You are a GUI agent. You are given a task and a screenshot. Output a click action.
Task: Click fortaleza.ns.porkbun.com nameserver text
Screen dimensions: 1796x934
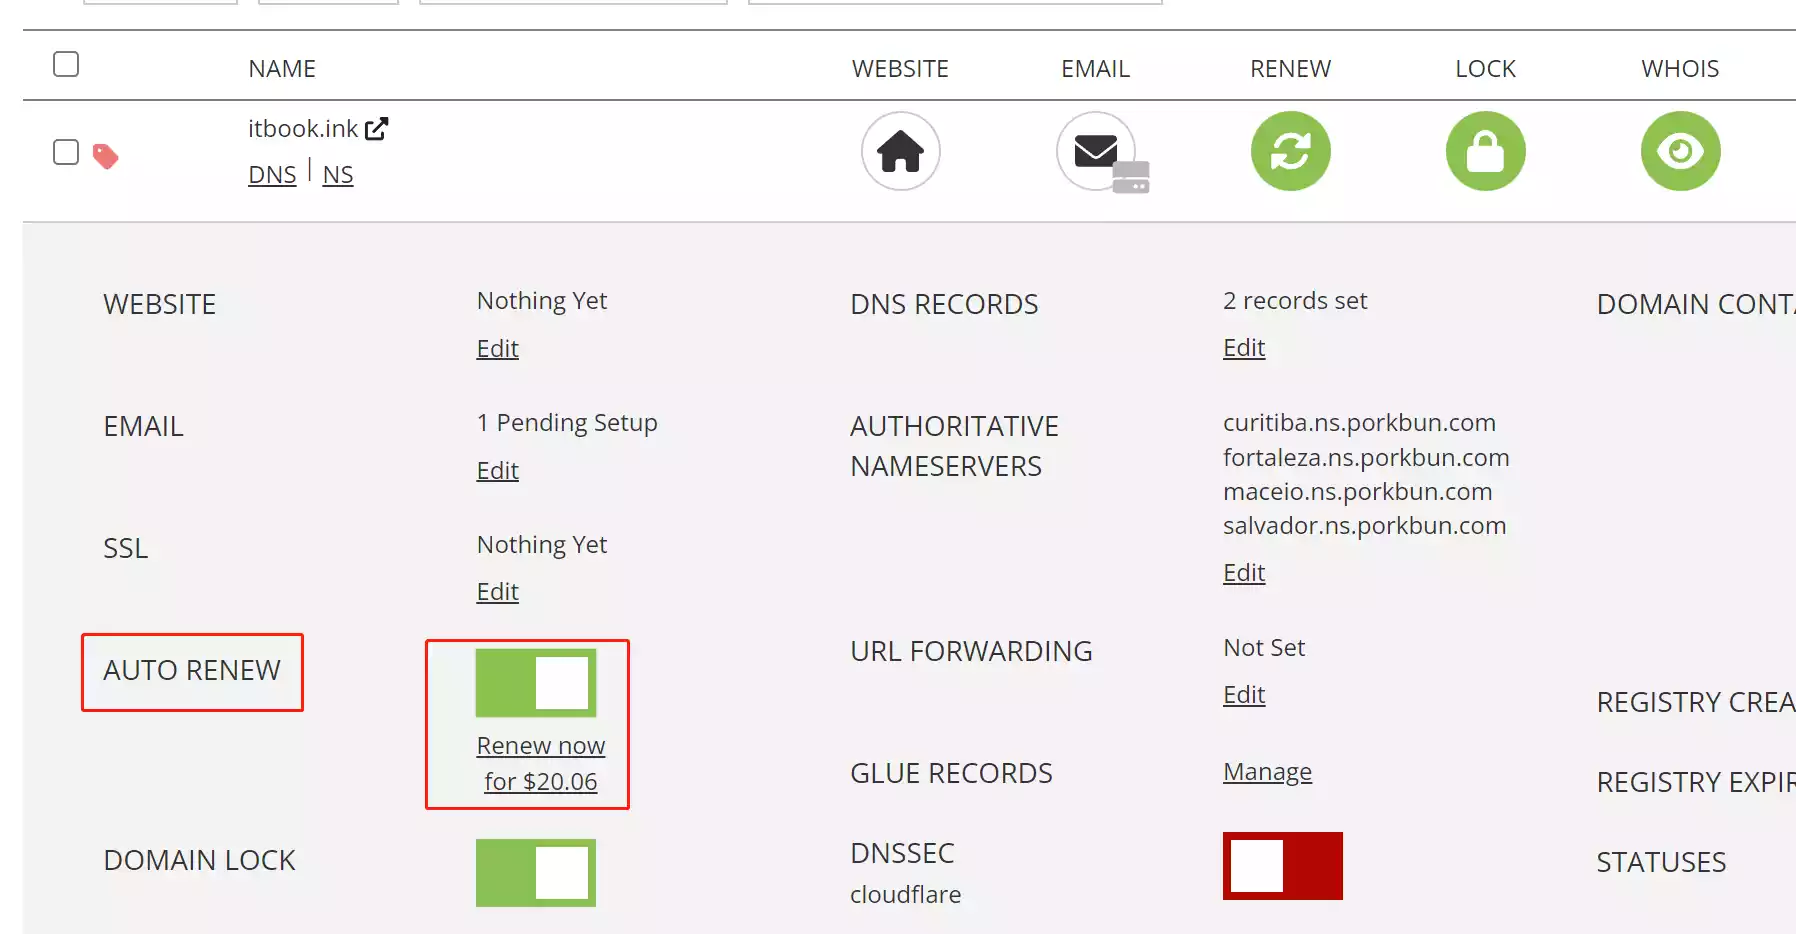[1366, 457]
